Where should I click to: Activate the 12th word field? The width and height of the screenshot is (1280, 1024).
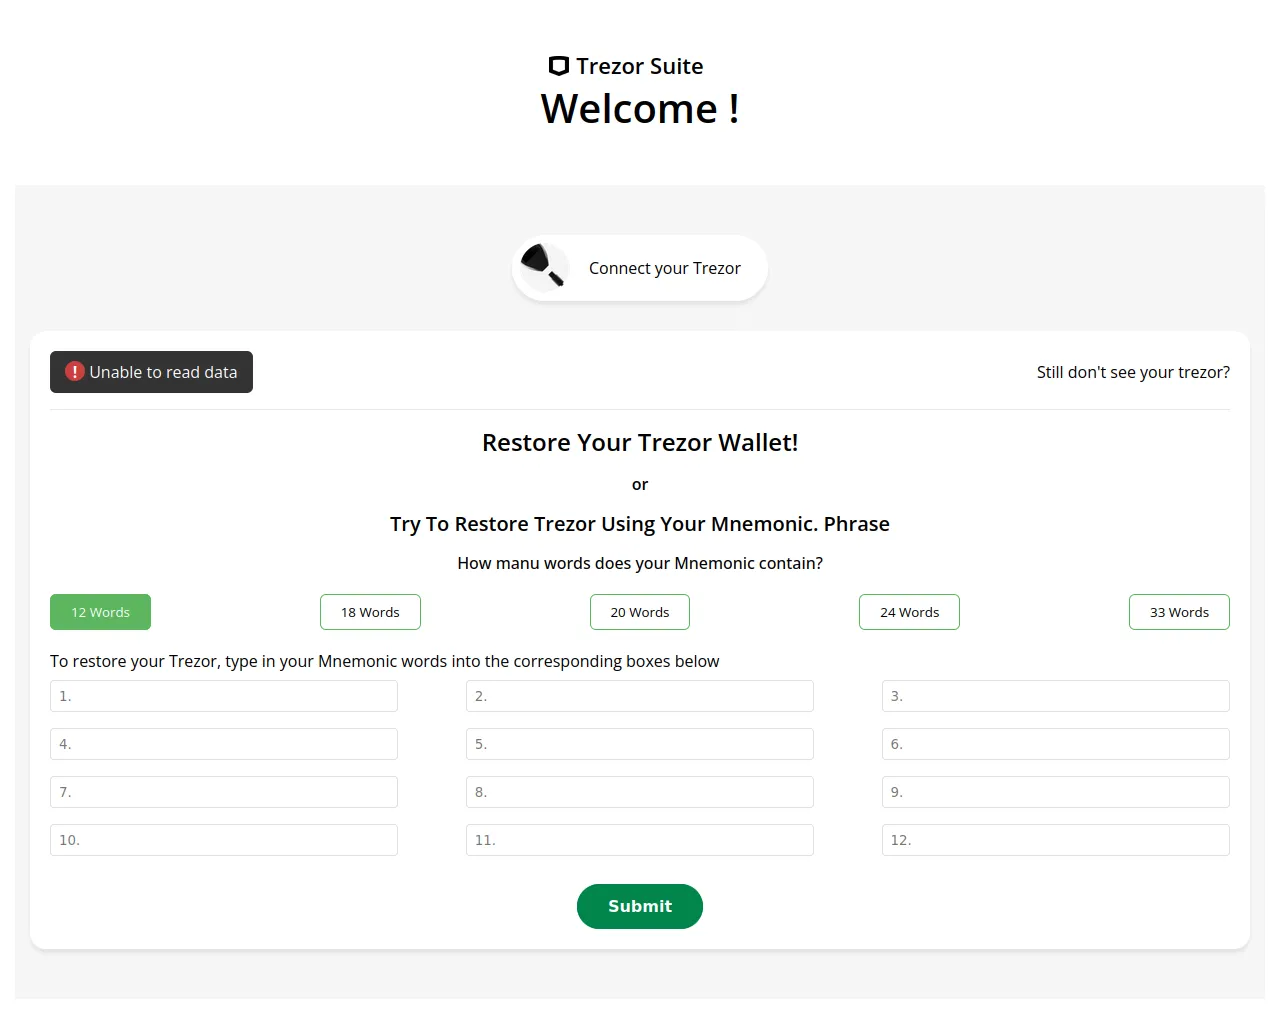pyautogui.click(x=1056, y=840)
